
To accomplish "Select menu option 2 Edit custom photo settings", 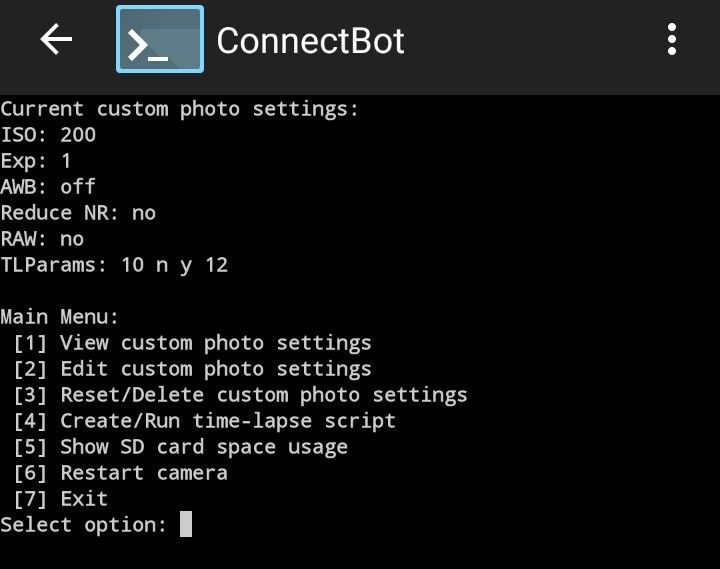I will point(193,369).
